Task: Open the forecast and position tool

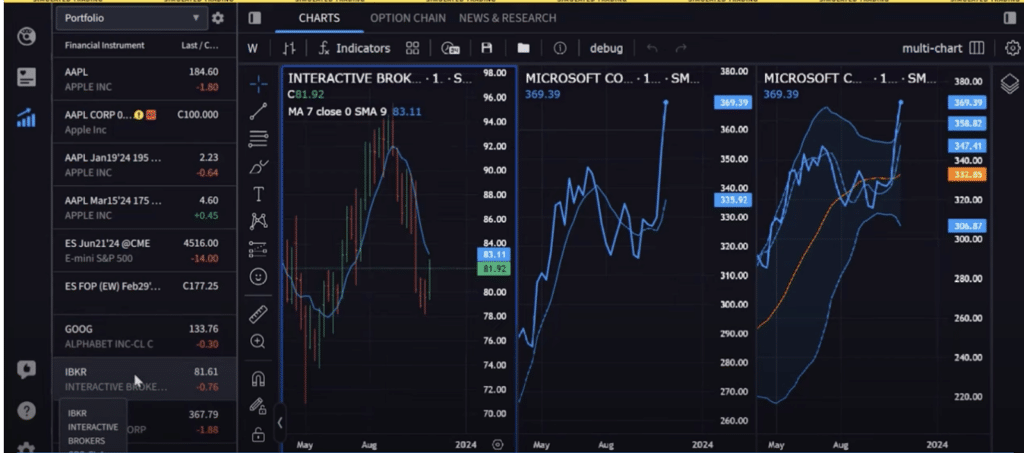Action: coord(259,249)
